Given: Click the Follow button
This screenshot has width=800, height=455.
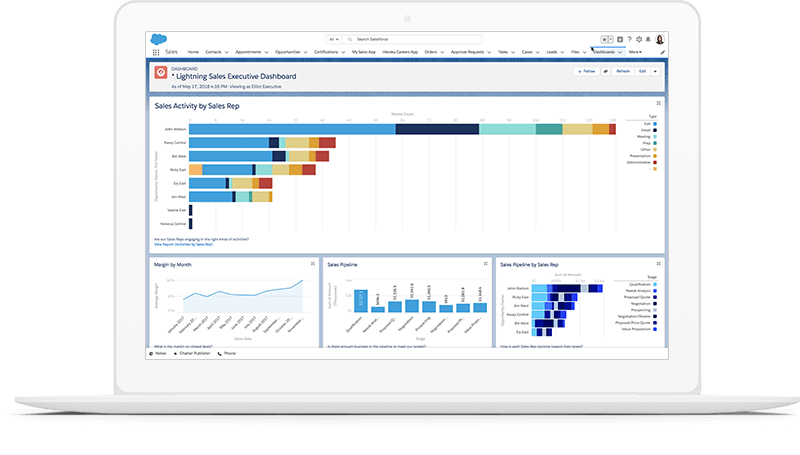Looking at the screenshot, I should (x=586, y=71).
